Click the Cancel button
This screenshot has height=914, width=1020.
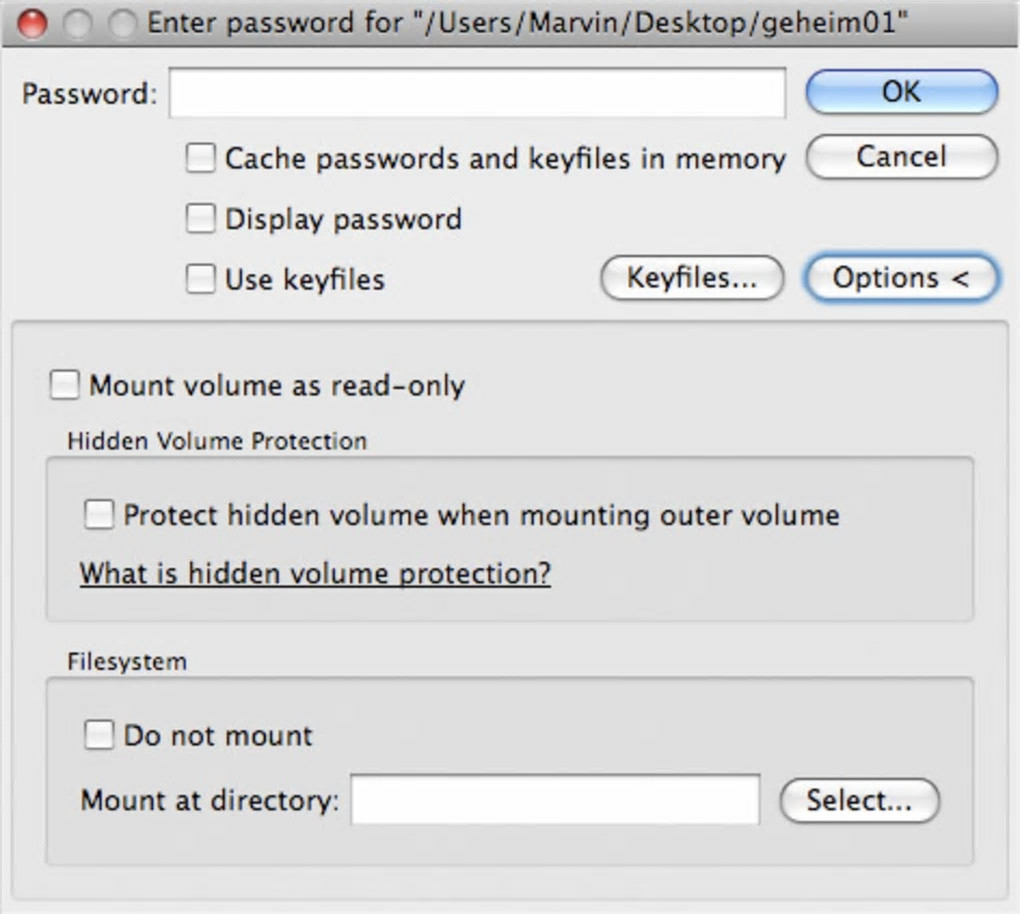[901, 157]
